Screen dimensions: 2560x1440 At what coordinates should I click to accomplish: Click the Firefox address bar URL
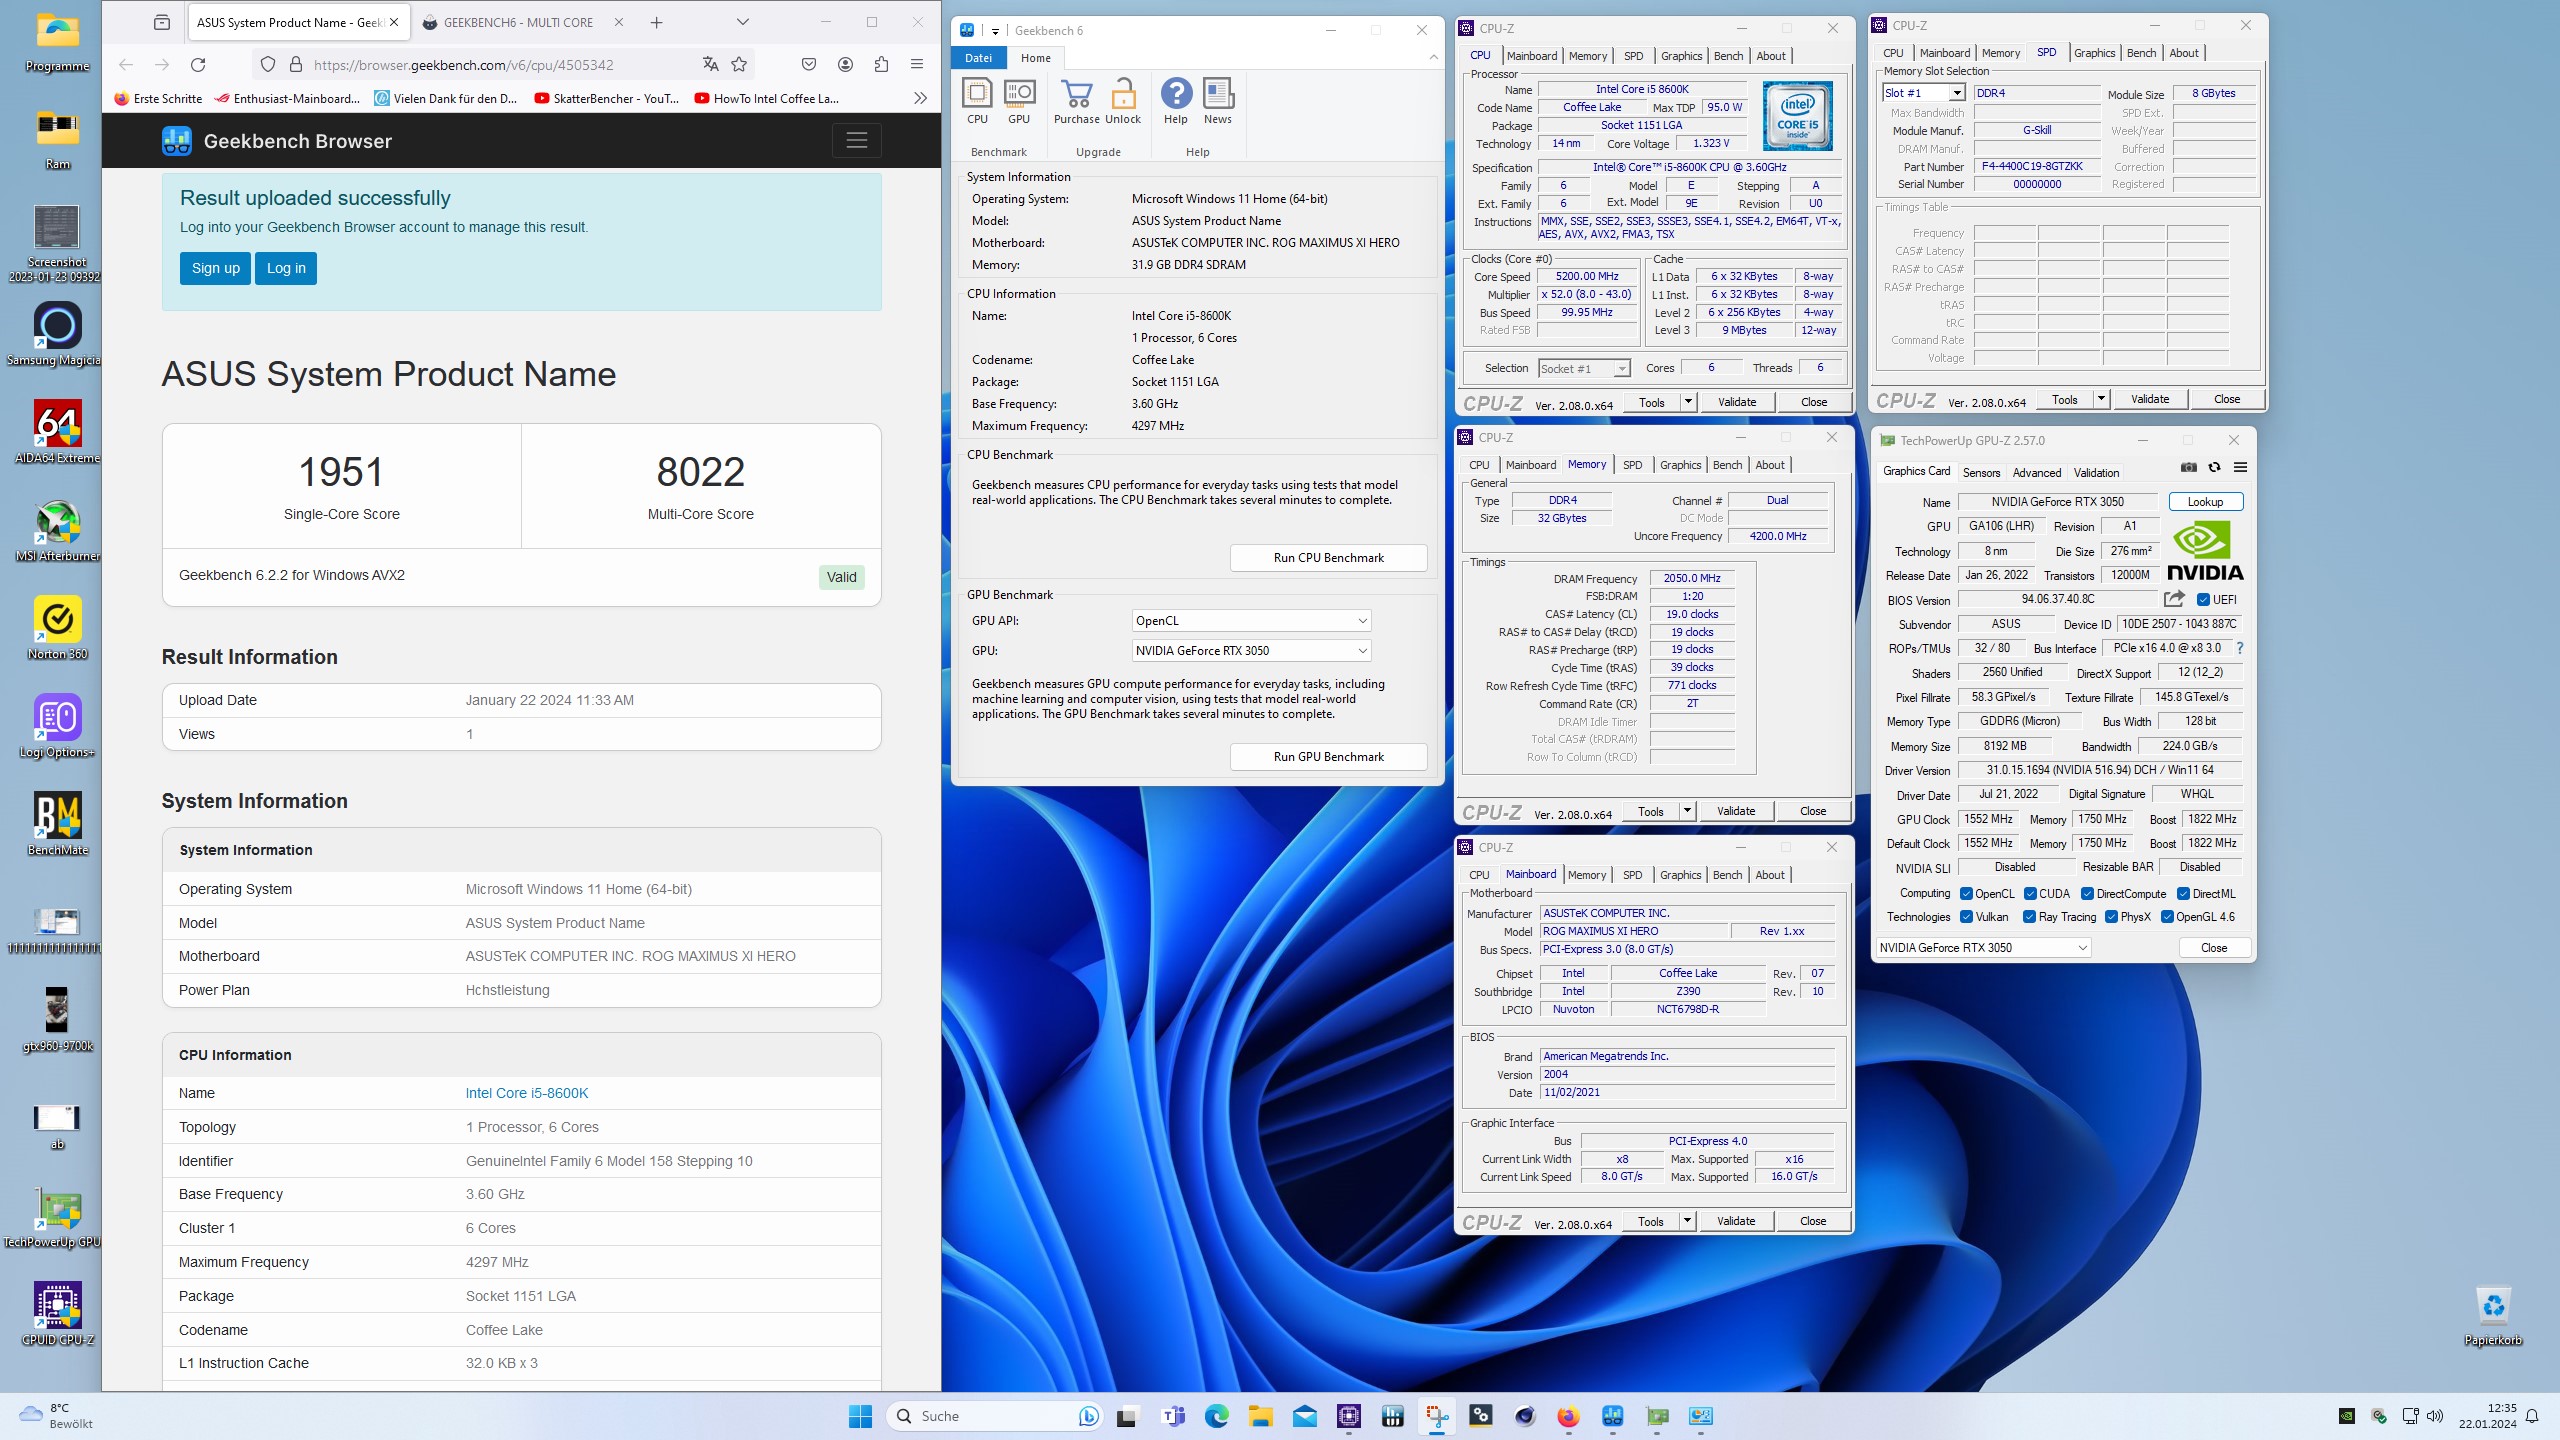463,65
